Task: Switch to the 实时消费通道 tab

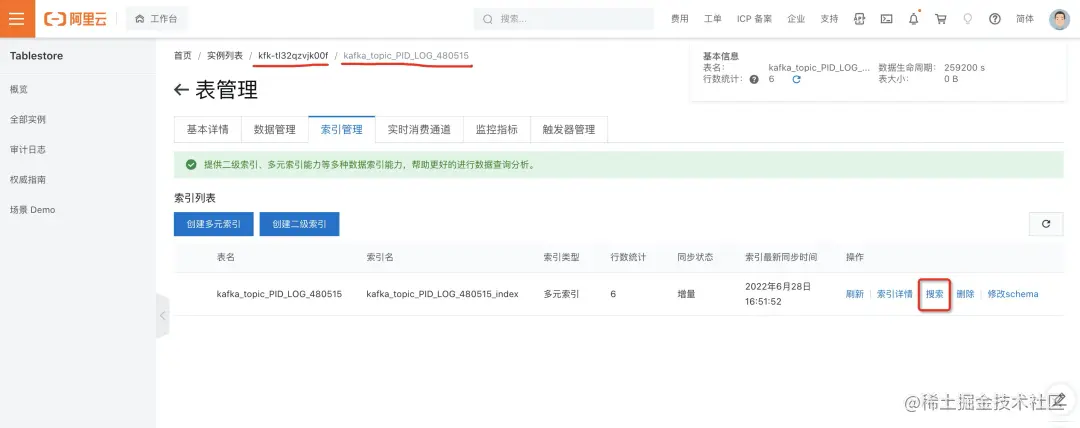Action: click(x=419, y=130)
